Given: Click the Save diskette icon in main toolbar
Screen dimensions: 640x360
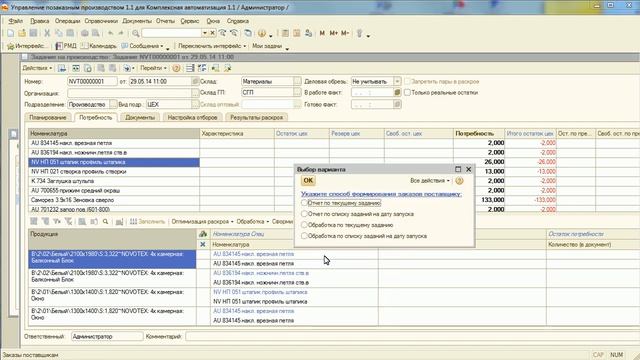Looking at the screenshot, I should pyautogui.click(x=33, y=33).
